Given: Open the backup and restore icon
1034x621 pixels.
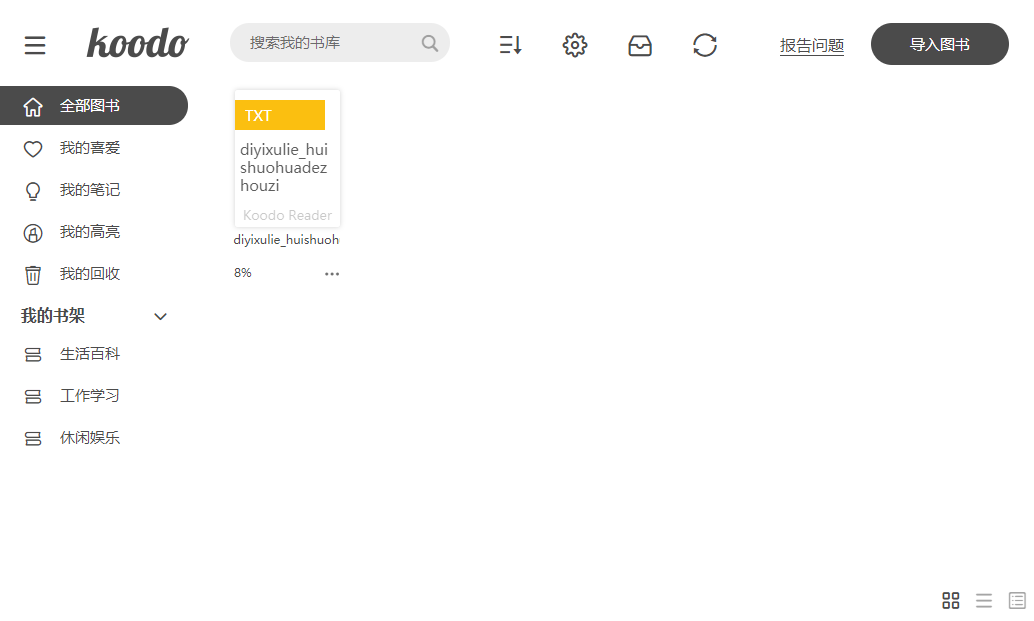Looking at the screenshot, I should (x=640, y=44).
